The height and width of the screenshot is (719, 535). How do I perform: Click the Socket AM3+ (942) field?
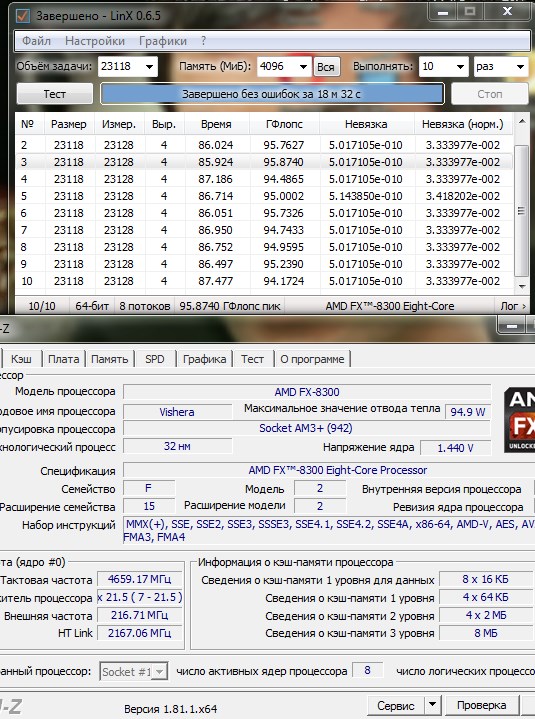(306, 428)
